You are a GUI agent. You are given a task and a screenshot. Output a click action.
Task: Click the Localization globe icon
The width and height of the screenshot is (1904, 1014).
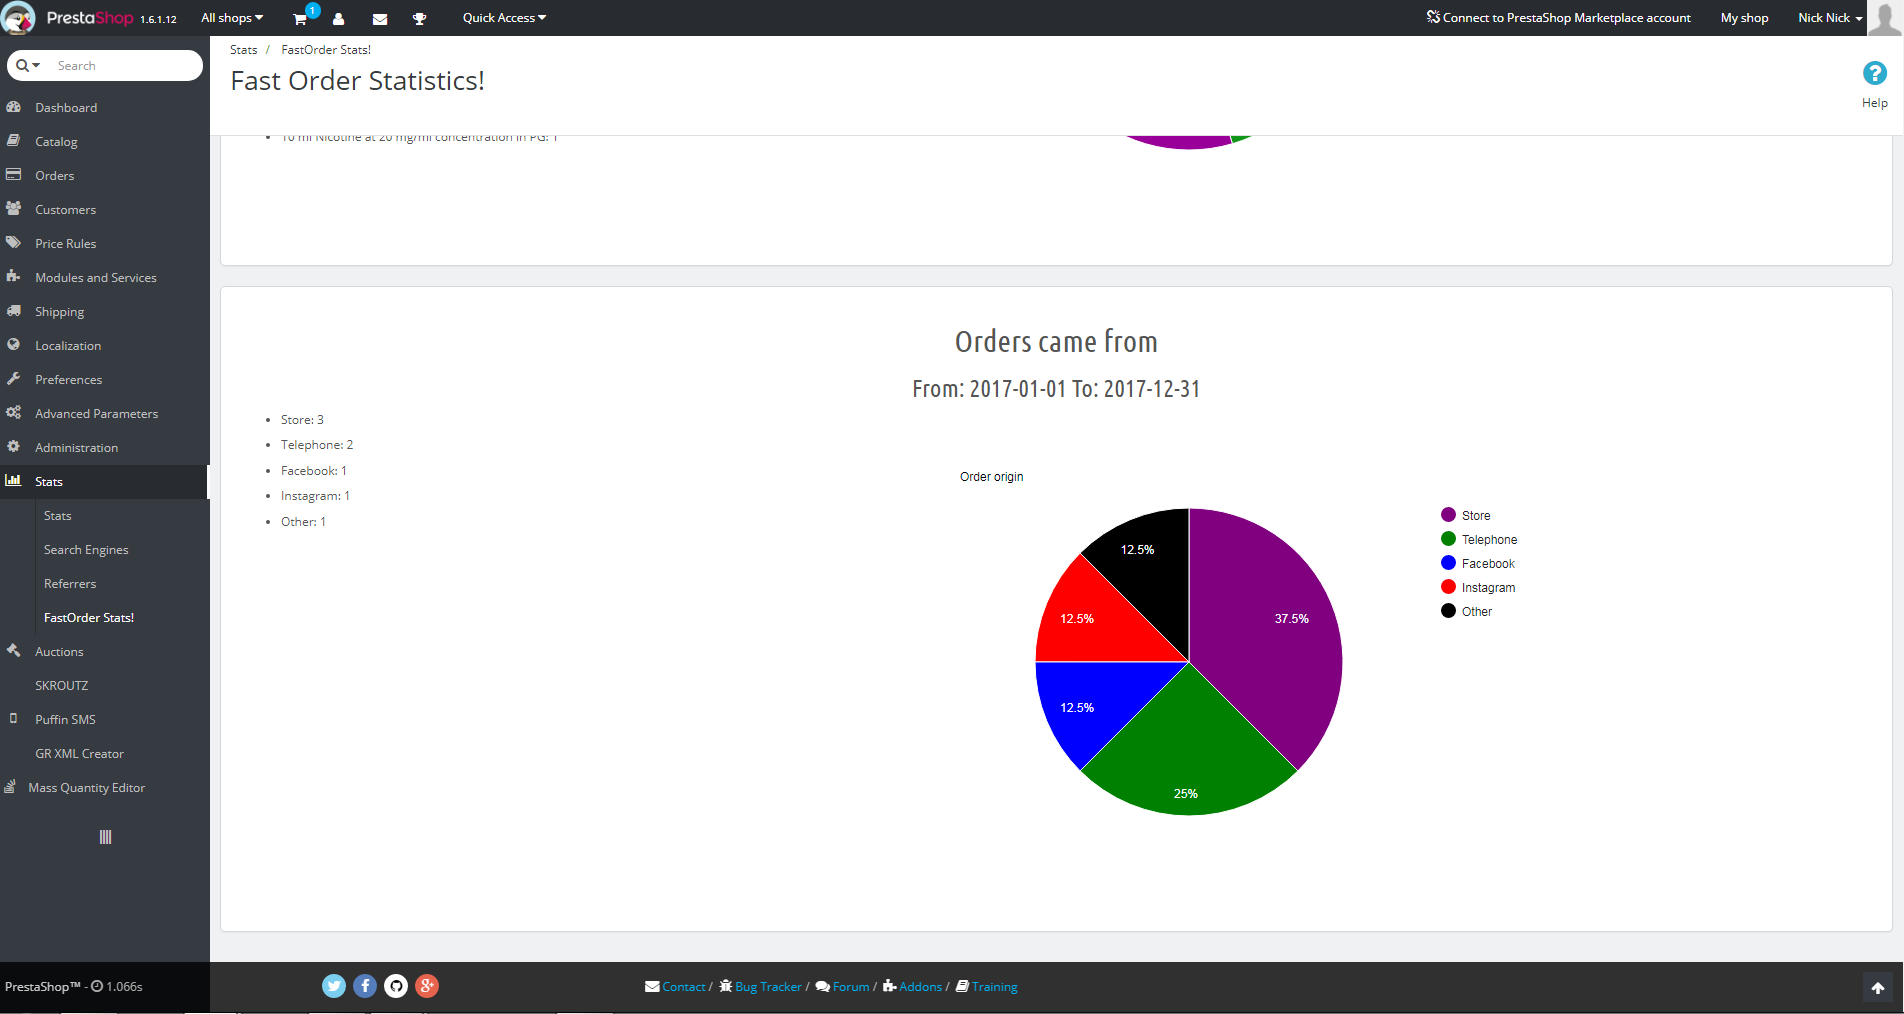(x=14, y=345)
